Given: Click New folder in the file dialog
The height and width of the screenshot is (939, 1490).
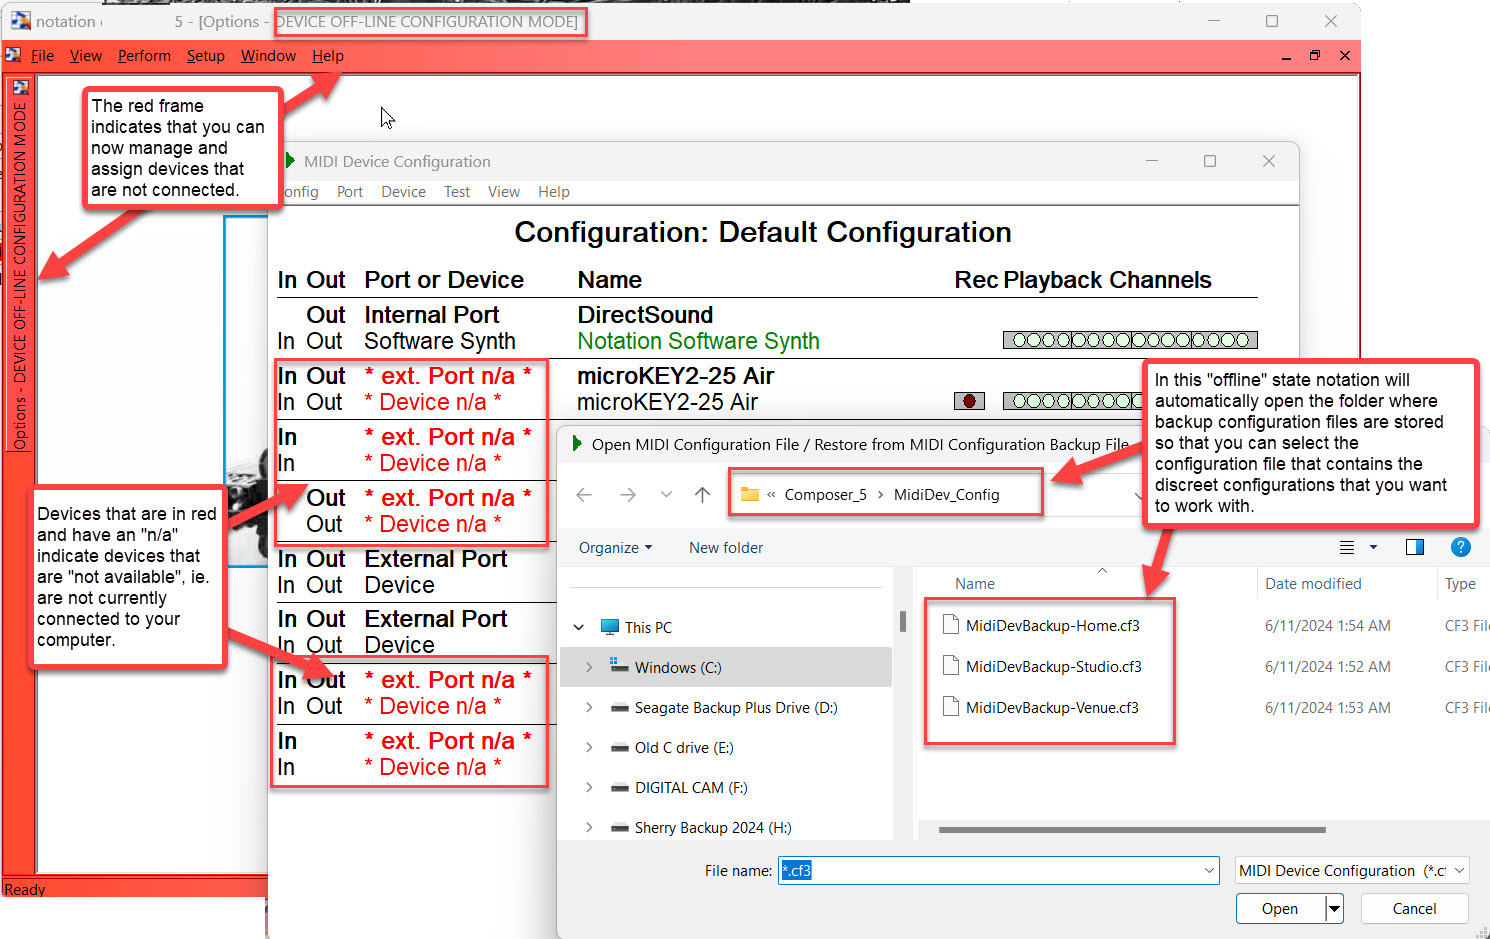Looking at the screenshot, I should (x=725, y=548).
